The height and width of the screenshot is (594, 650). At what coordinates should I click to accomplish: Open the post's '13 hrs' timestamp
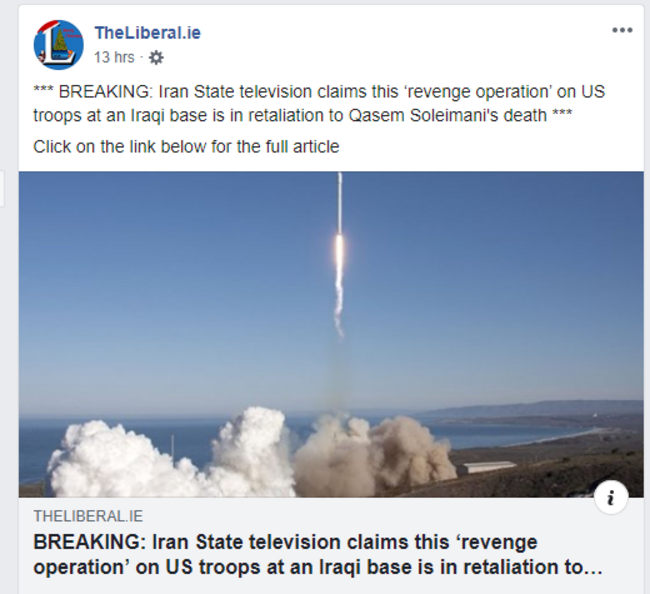[114, 57]
